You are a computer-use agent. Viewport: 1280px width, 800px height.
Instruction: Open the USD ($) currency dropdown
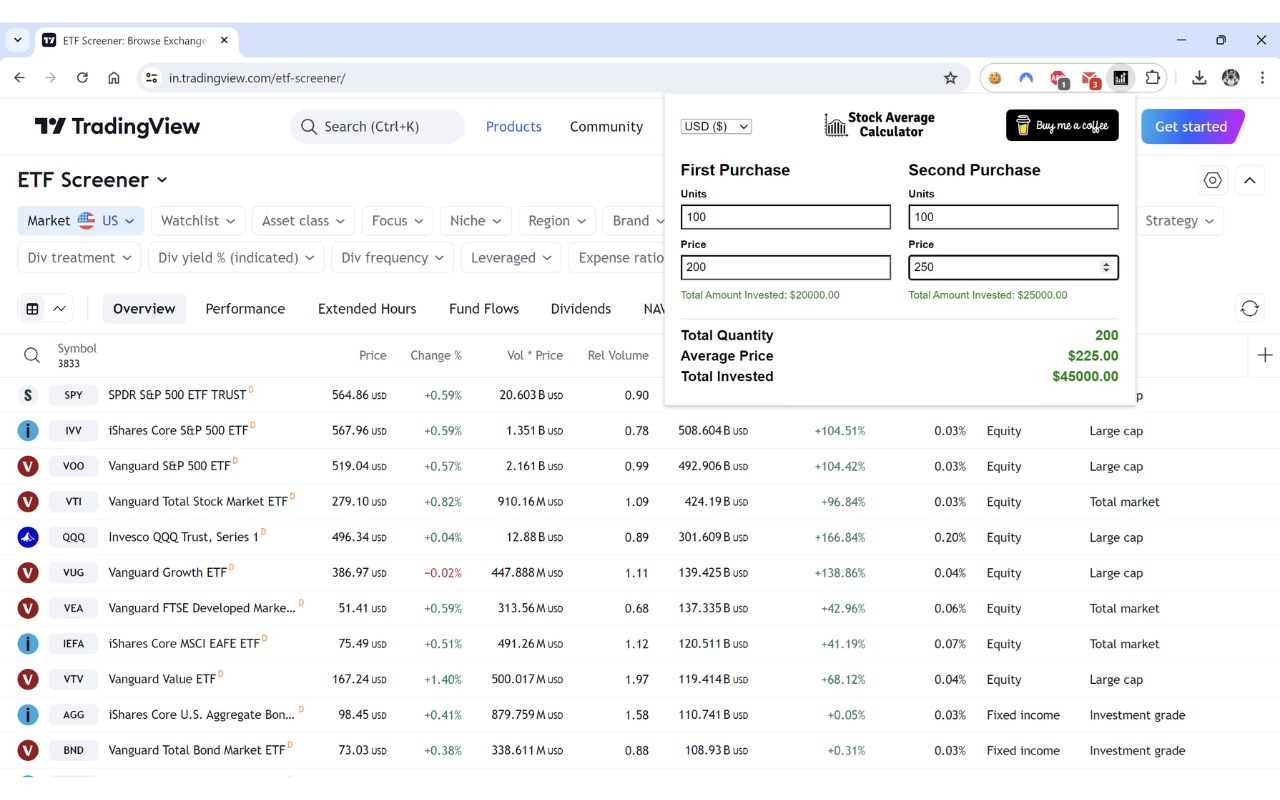pyautogui.click(x=716, y=126)
